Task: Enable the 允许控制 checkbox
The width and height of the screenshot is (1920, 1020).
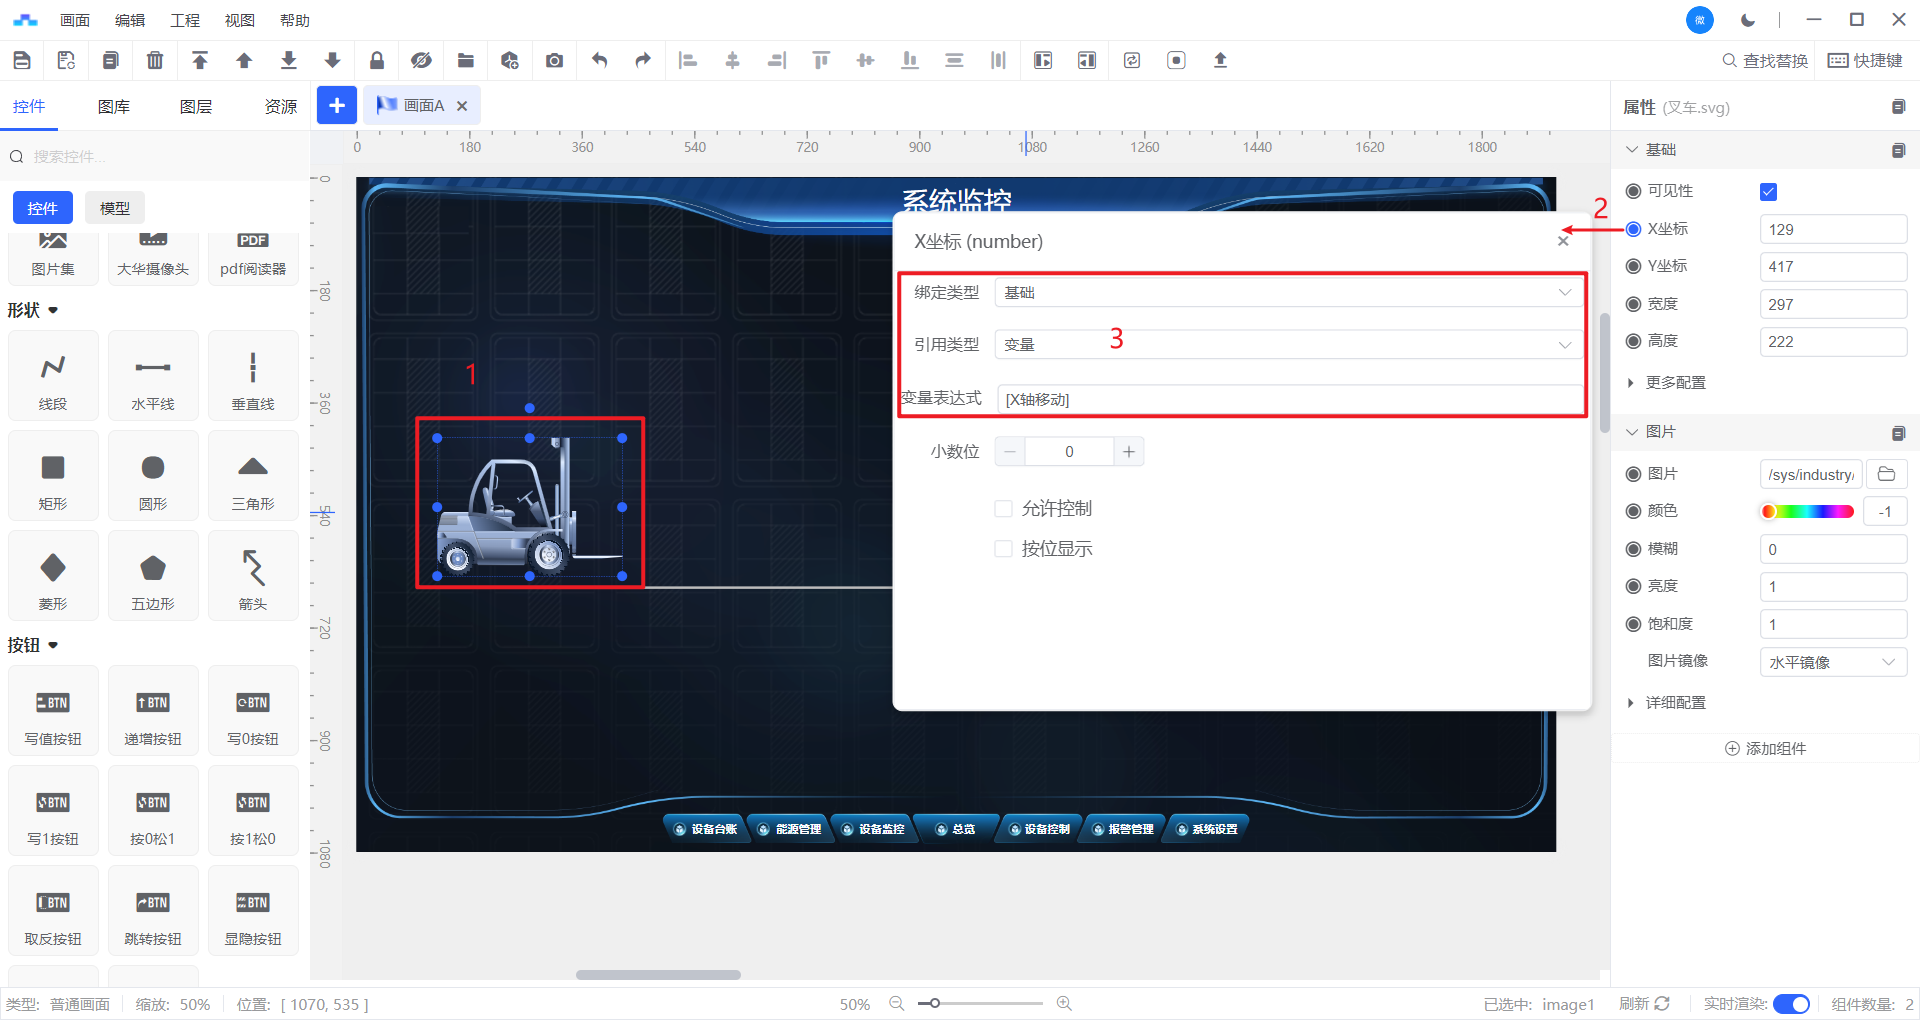Action: point(1004,509)
